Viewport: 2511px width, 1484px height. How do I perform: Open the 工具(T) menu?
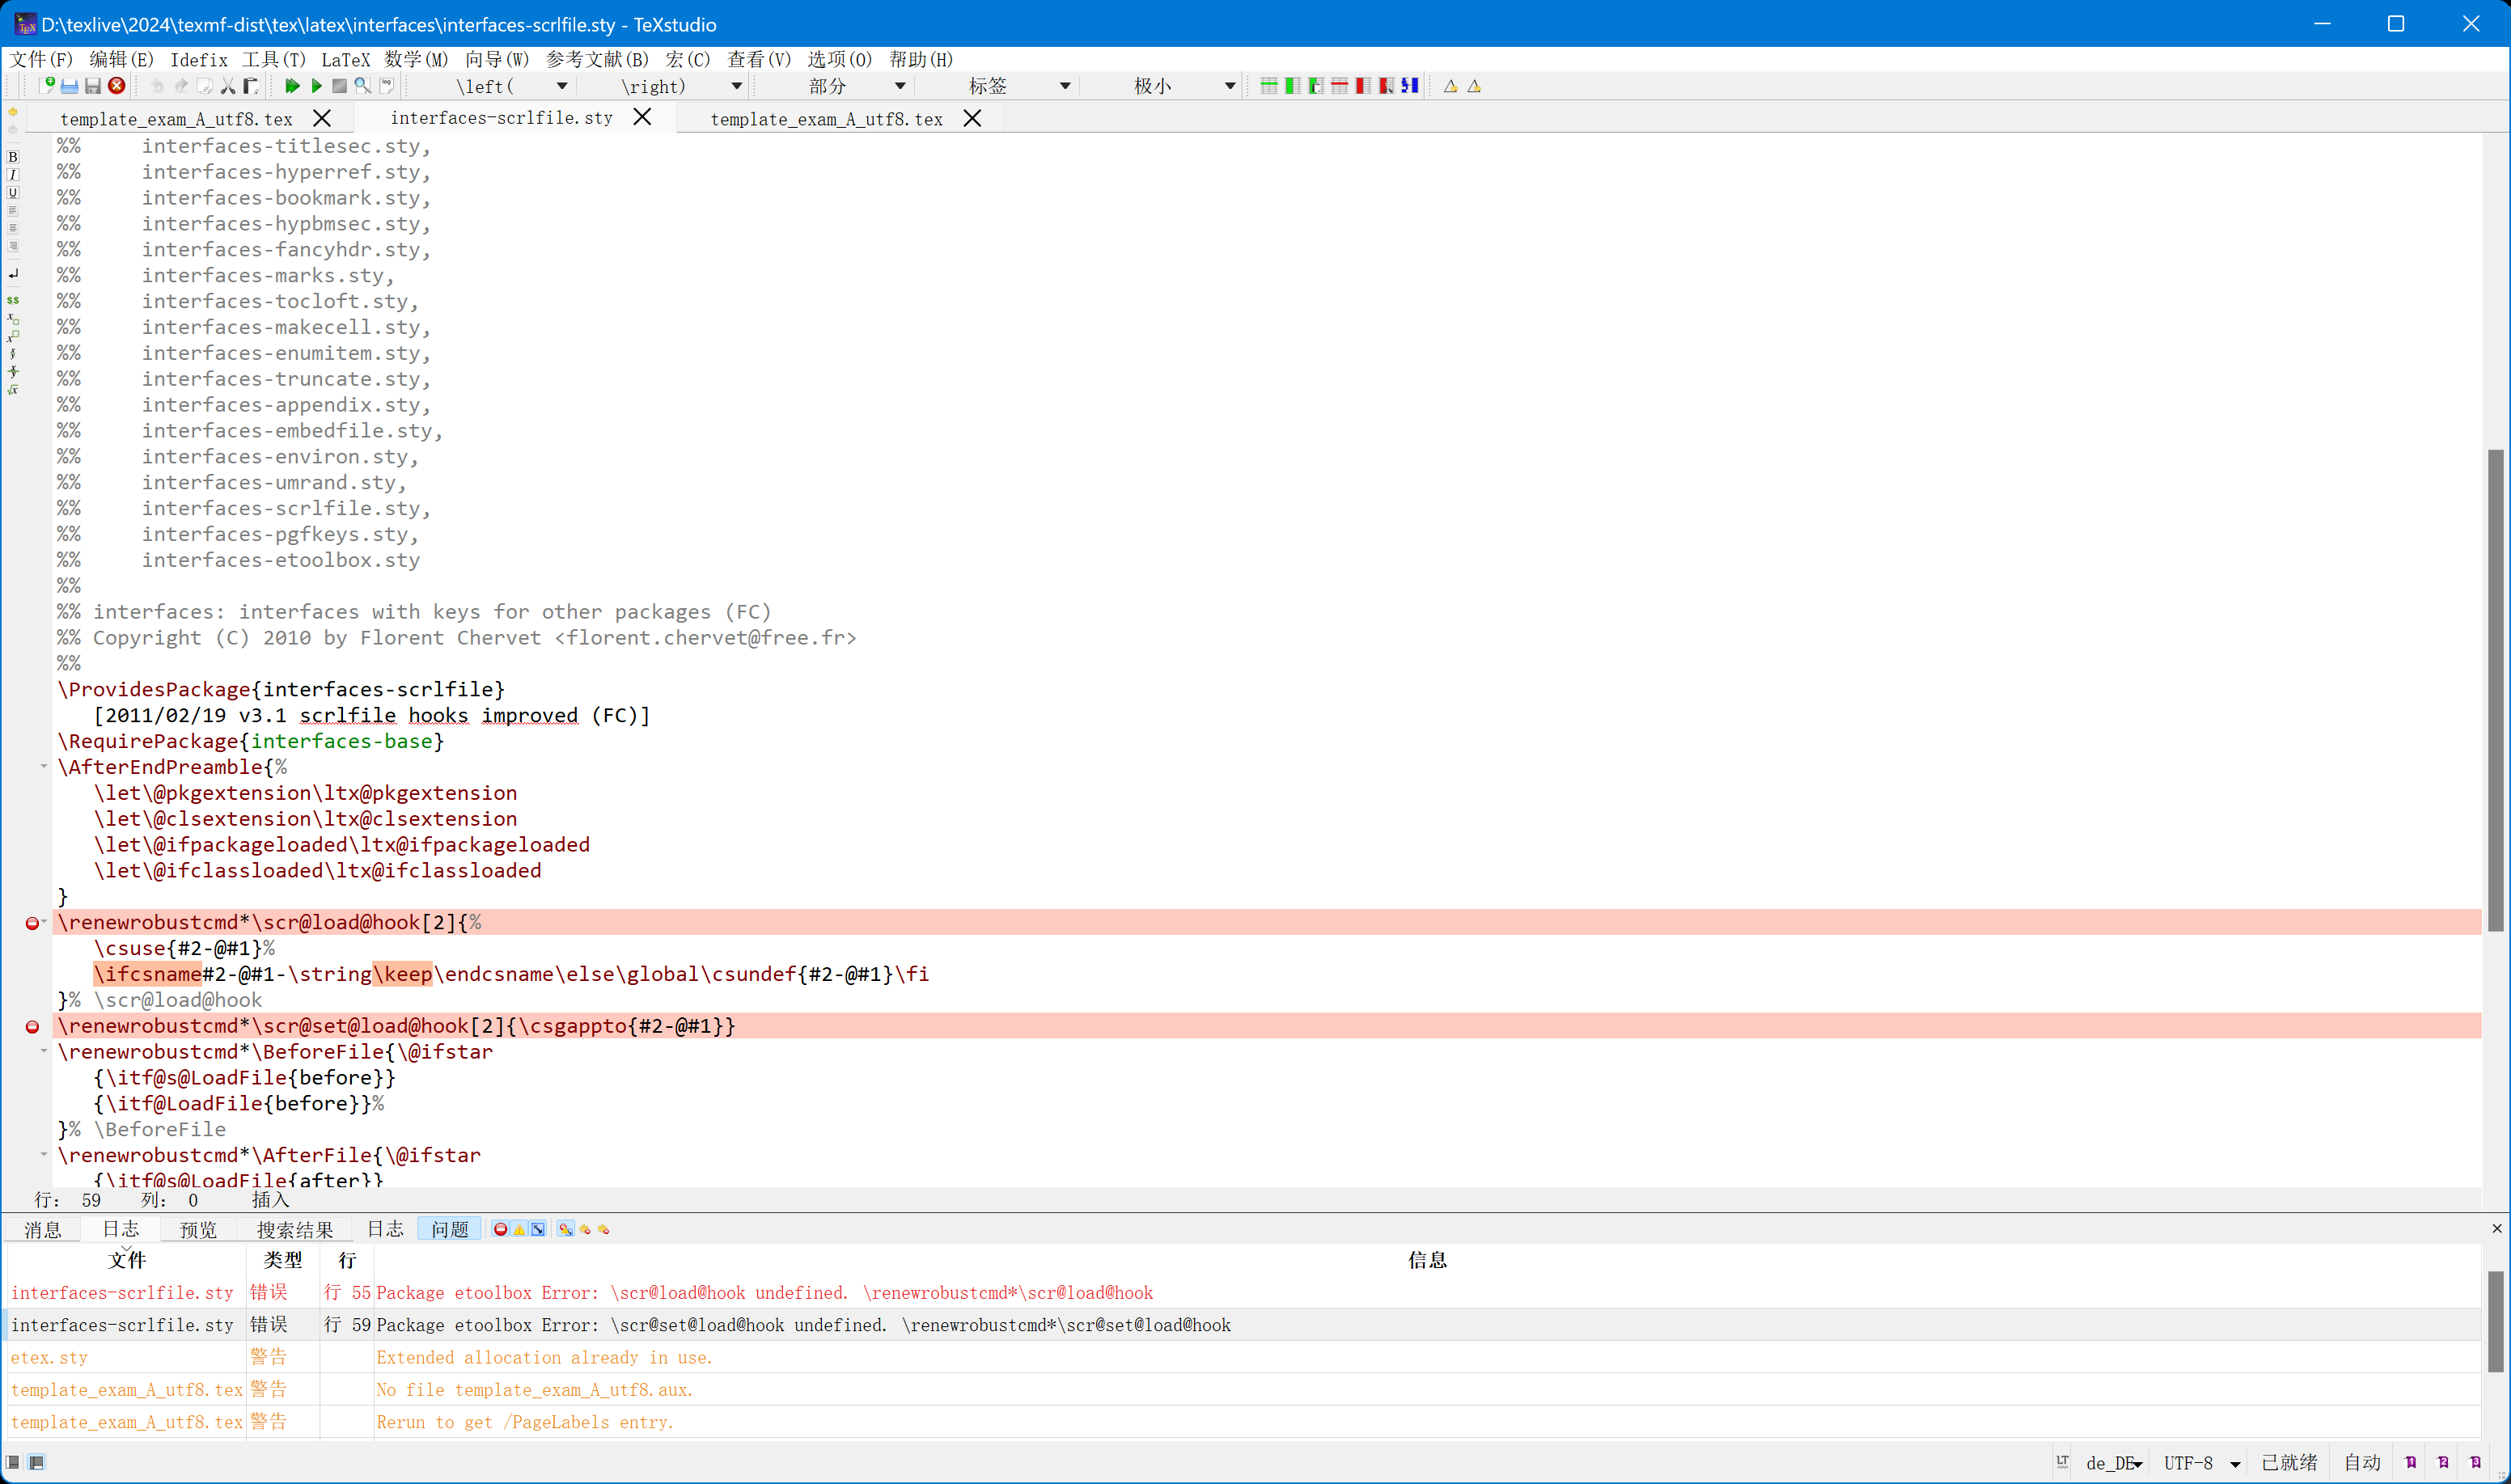tap(273, 59)
